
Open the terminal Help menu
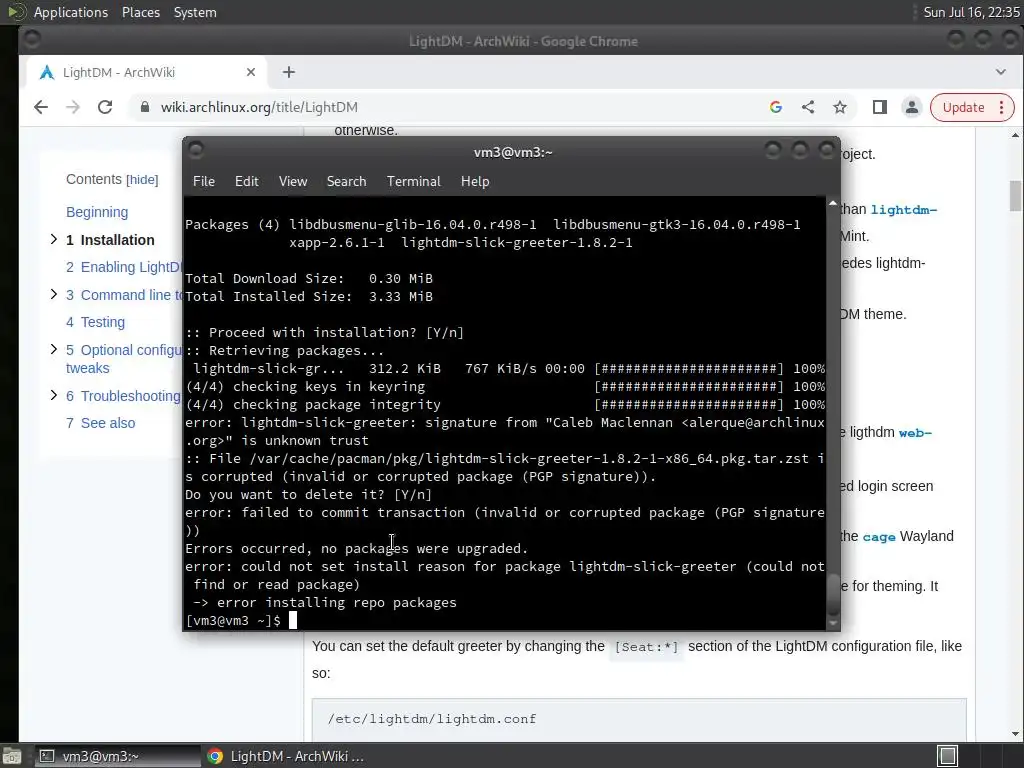pos(475,182)
